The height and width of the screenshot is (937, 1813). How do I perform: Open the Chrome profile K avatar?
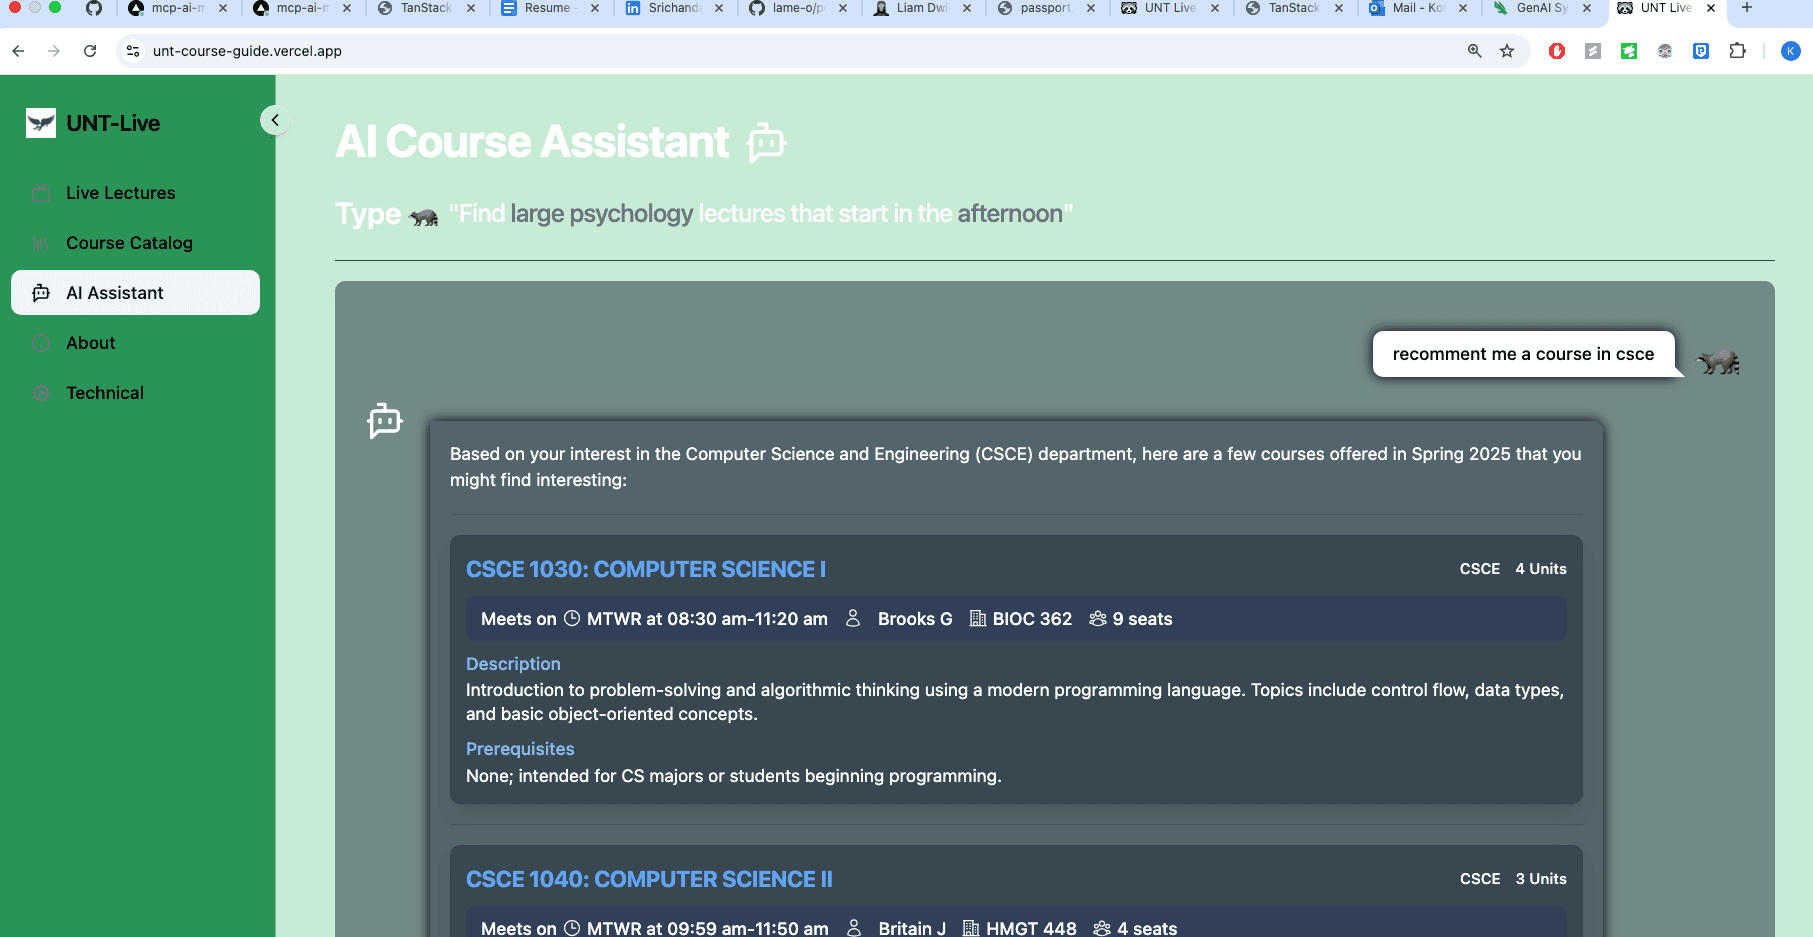(x=1791, y=51)
